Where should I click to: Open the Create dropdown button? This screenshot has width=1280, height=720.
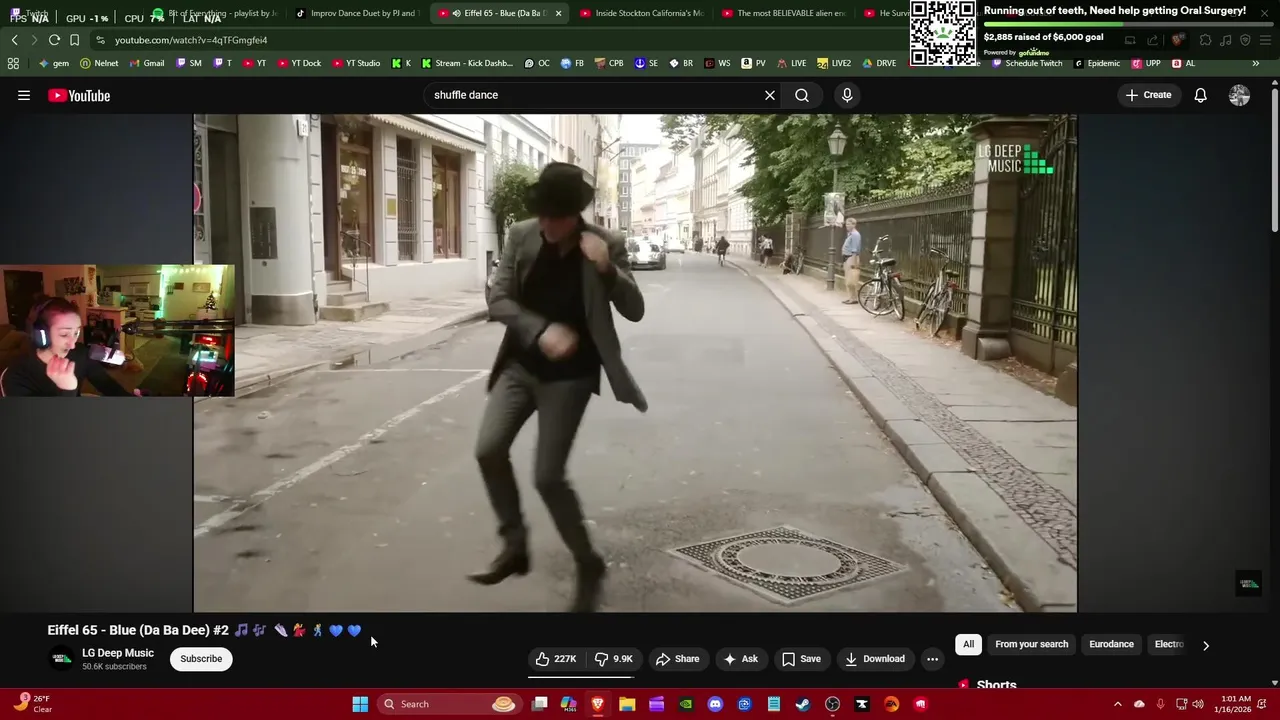click(1148, 95)
